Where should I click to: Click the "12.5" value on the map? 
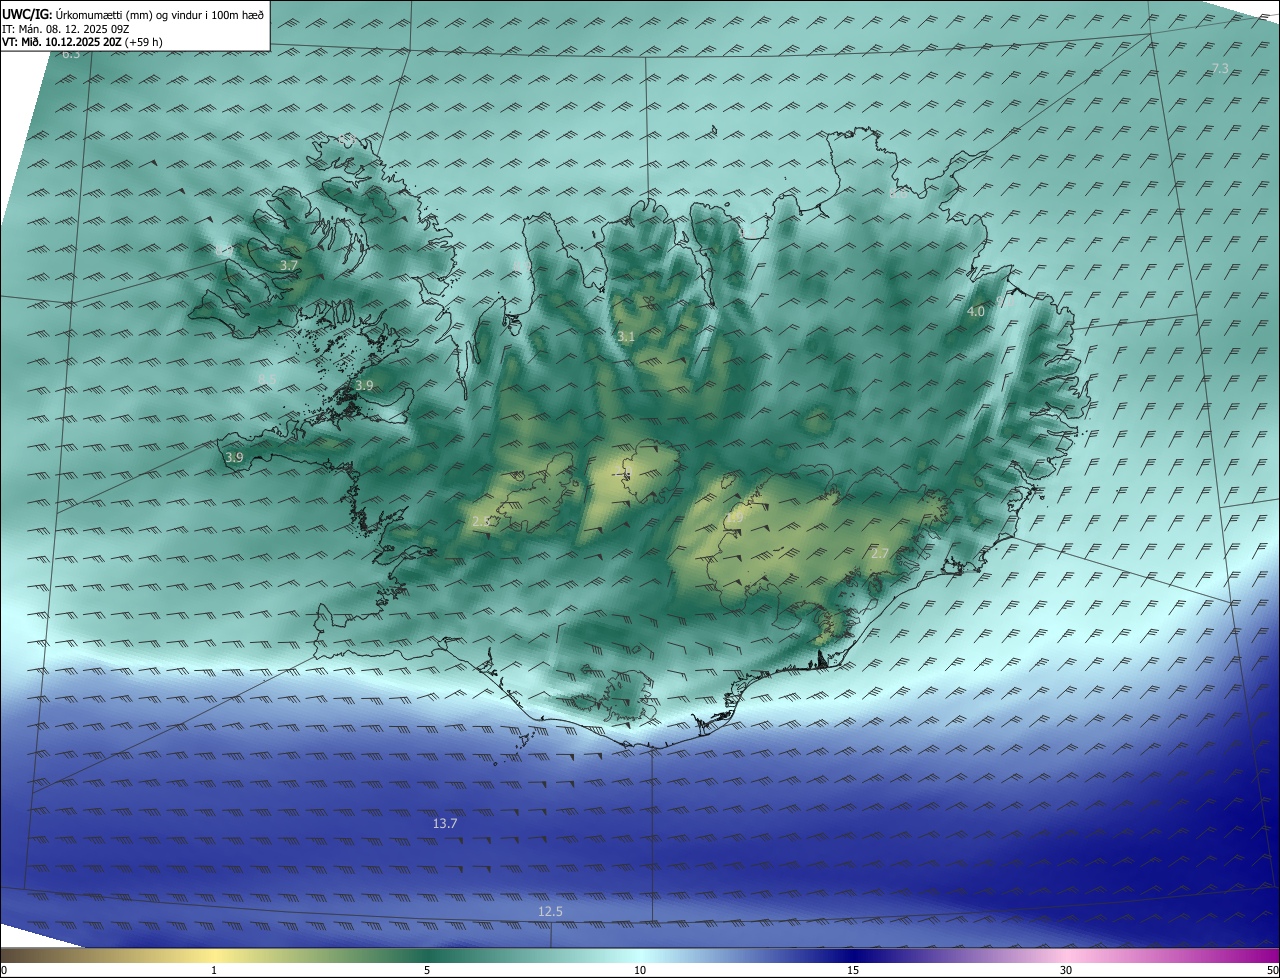point(550,911)
